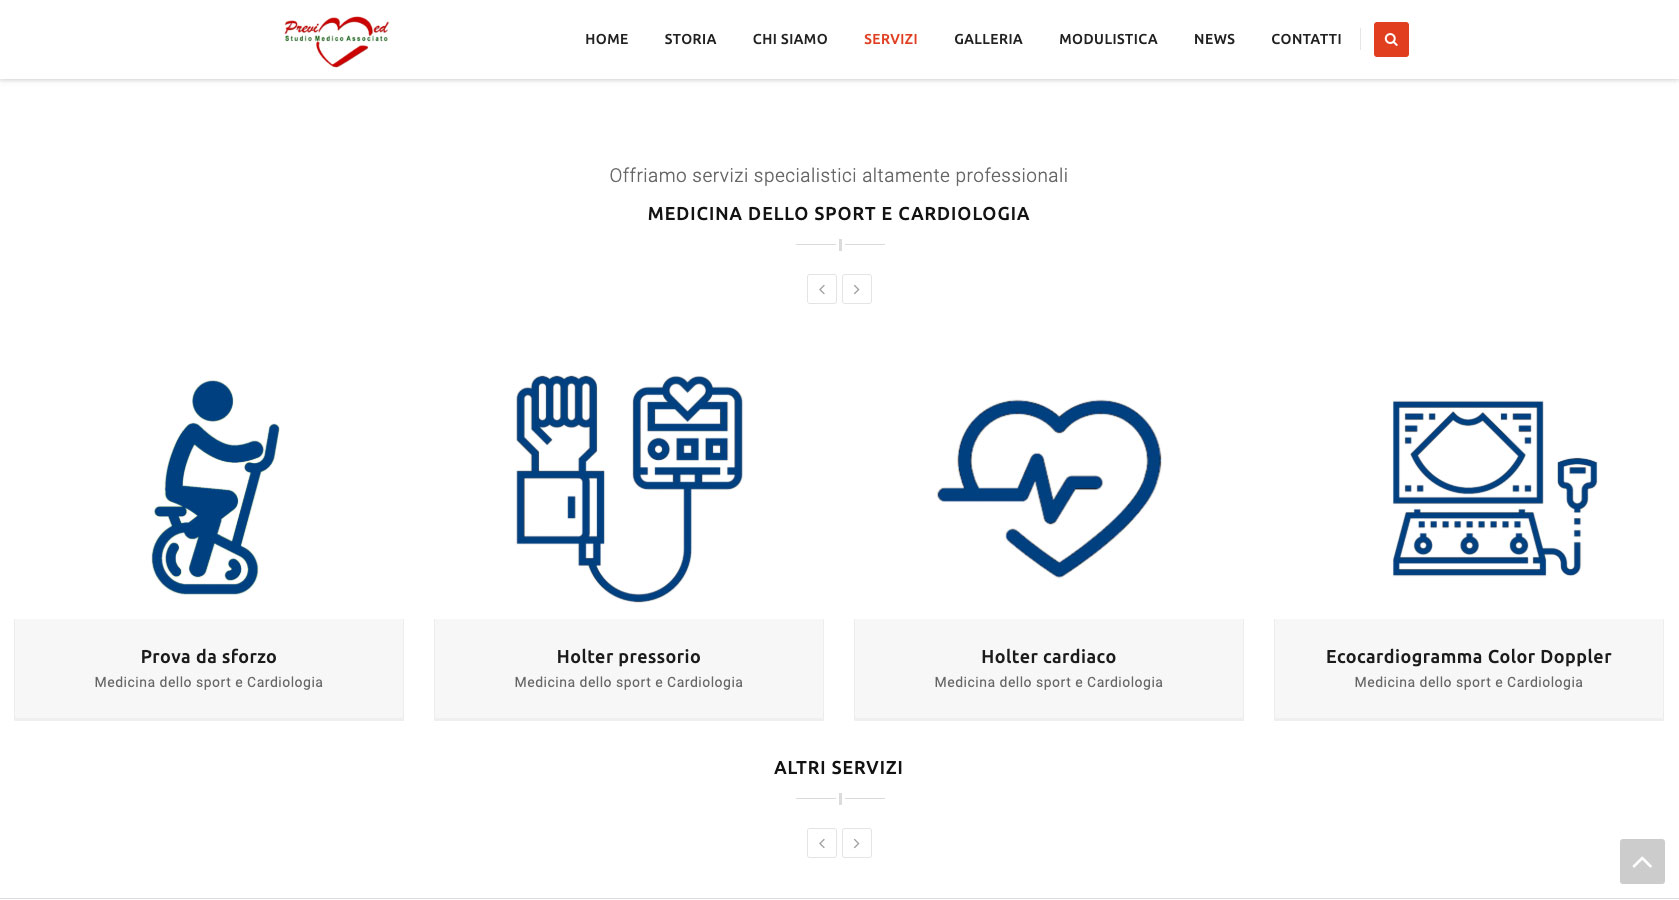Select the exercise bike Prova da sforzo icon
1679x900 pixels.
click(215, 487)
